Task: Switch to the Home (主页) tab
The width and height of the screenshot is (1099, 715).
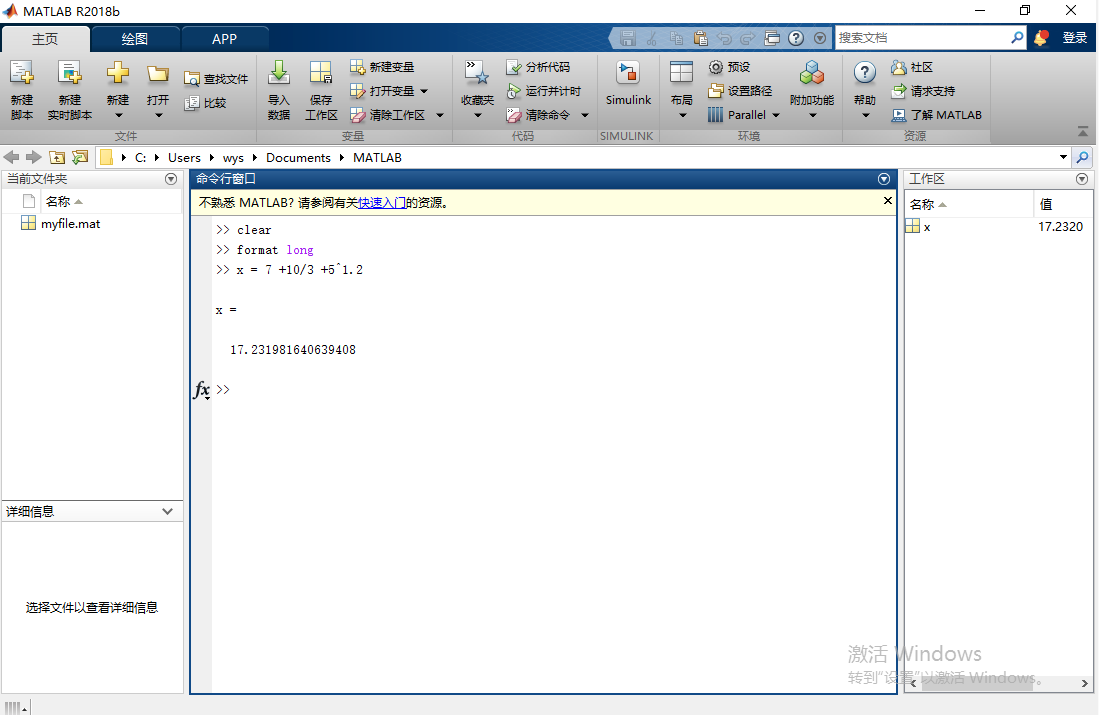Action: [x=46, y=39]
